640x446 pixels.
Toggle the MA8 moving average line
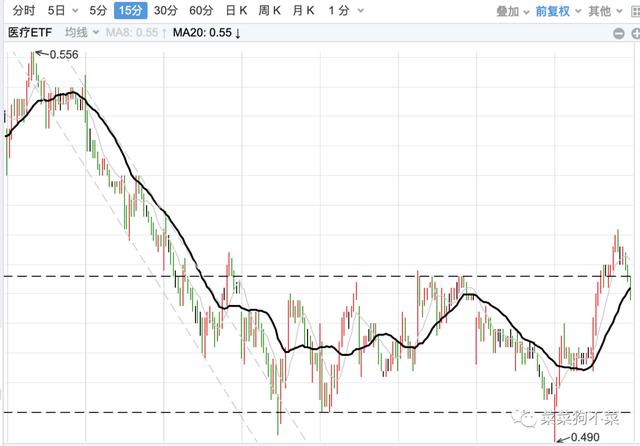(x=136, y=33)
